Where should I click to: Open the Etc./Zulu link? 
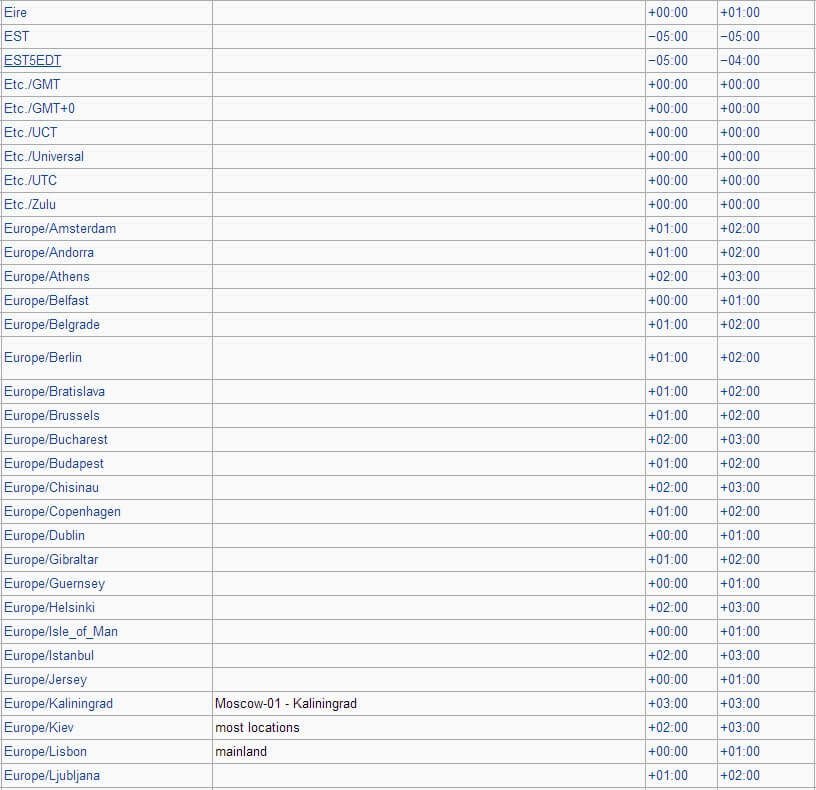30,204
